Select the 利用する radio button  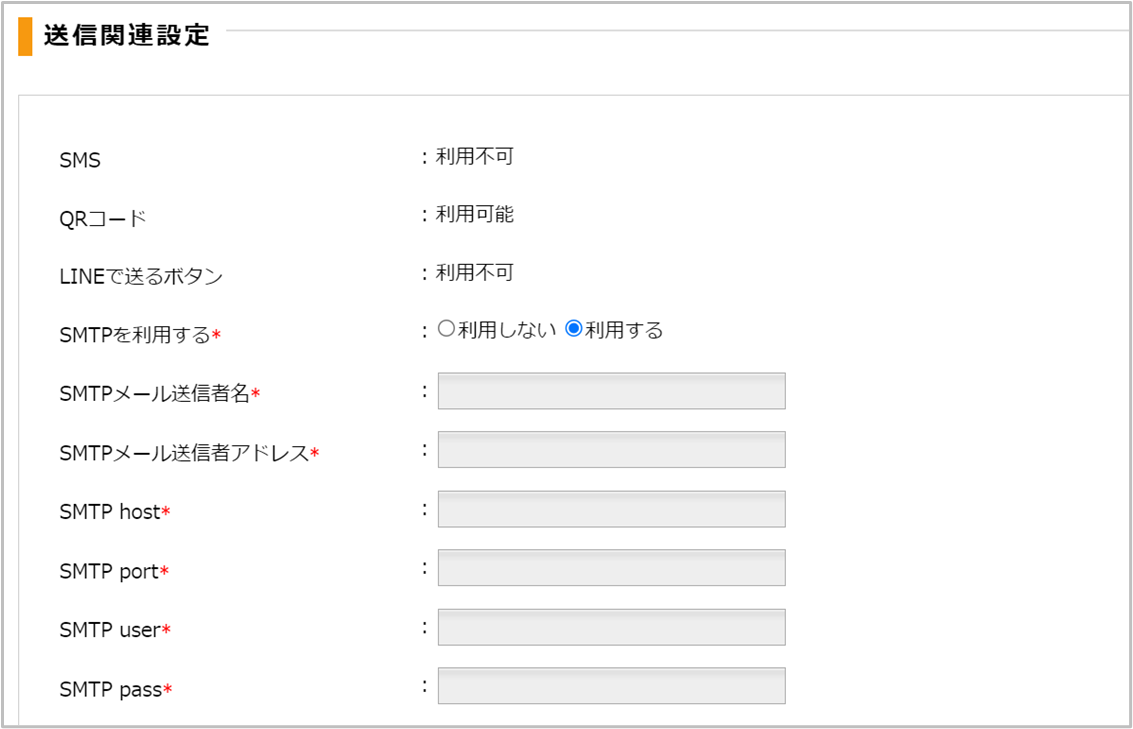click(574, 330)
